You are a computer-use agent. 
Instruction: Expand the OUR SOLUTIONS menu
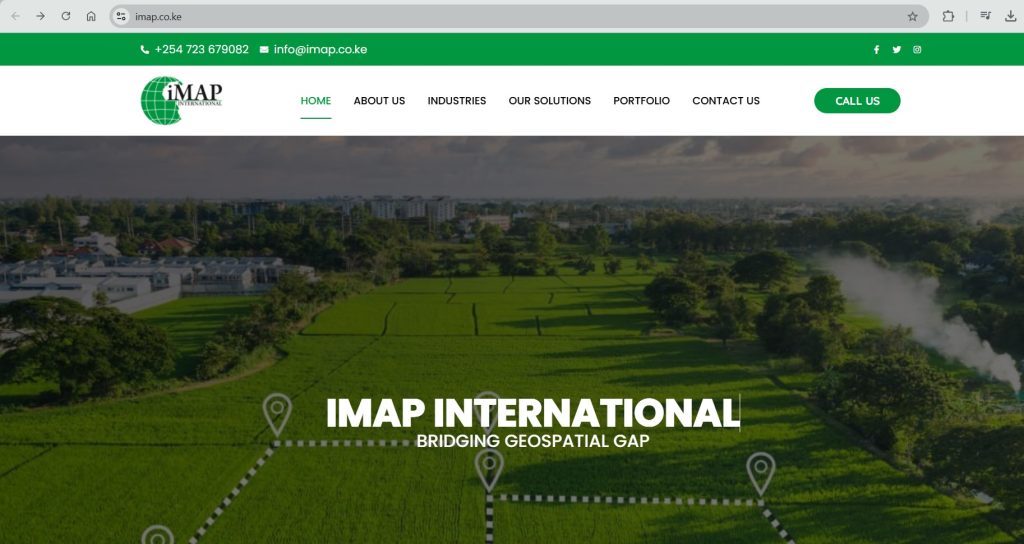click(x=549, y=101)
